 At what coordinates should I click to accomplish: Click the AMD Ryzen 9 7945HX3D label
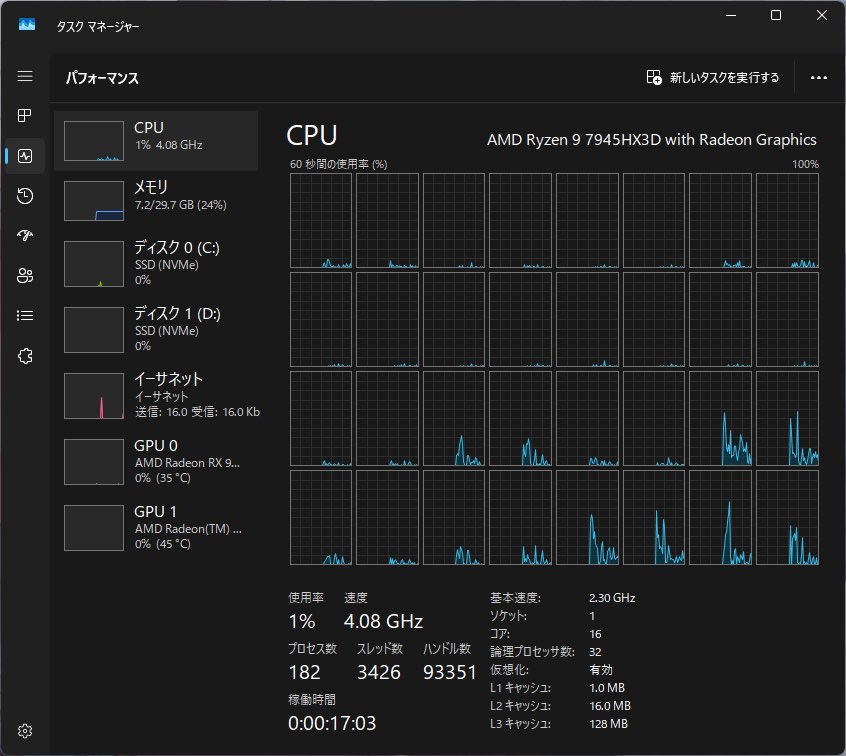(x=651, y=140)
